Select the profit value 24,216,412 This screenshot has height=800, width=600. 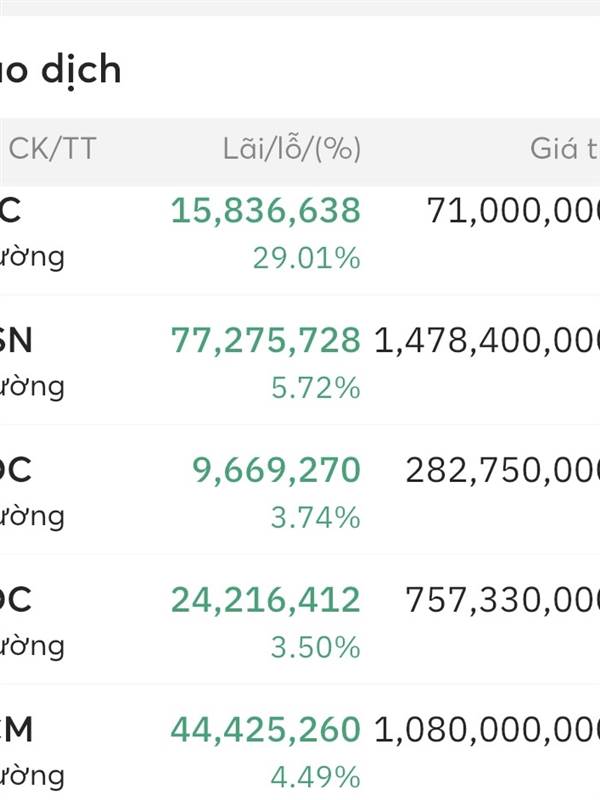(265, 600)
